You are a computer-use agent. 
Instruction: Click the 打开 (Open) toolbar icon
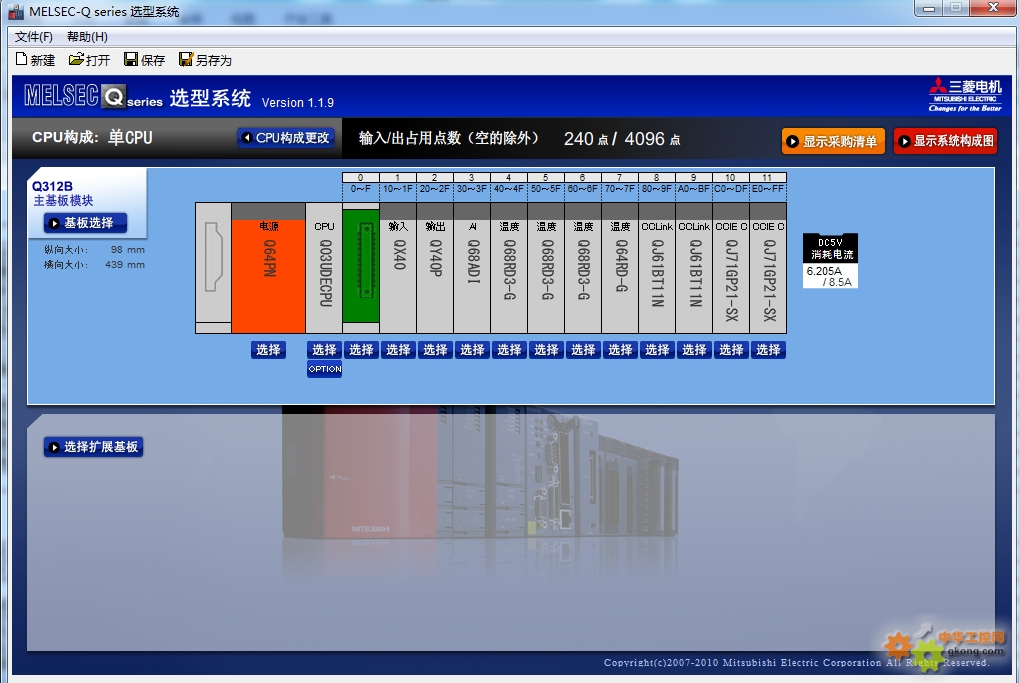(x=89, y=60)
